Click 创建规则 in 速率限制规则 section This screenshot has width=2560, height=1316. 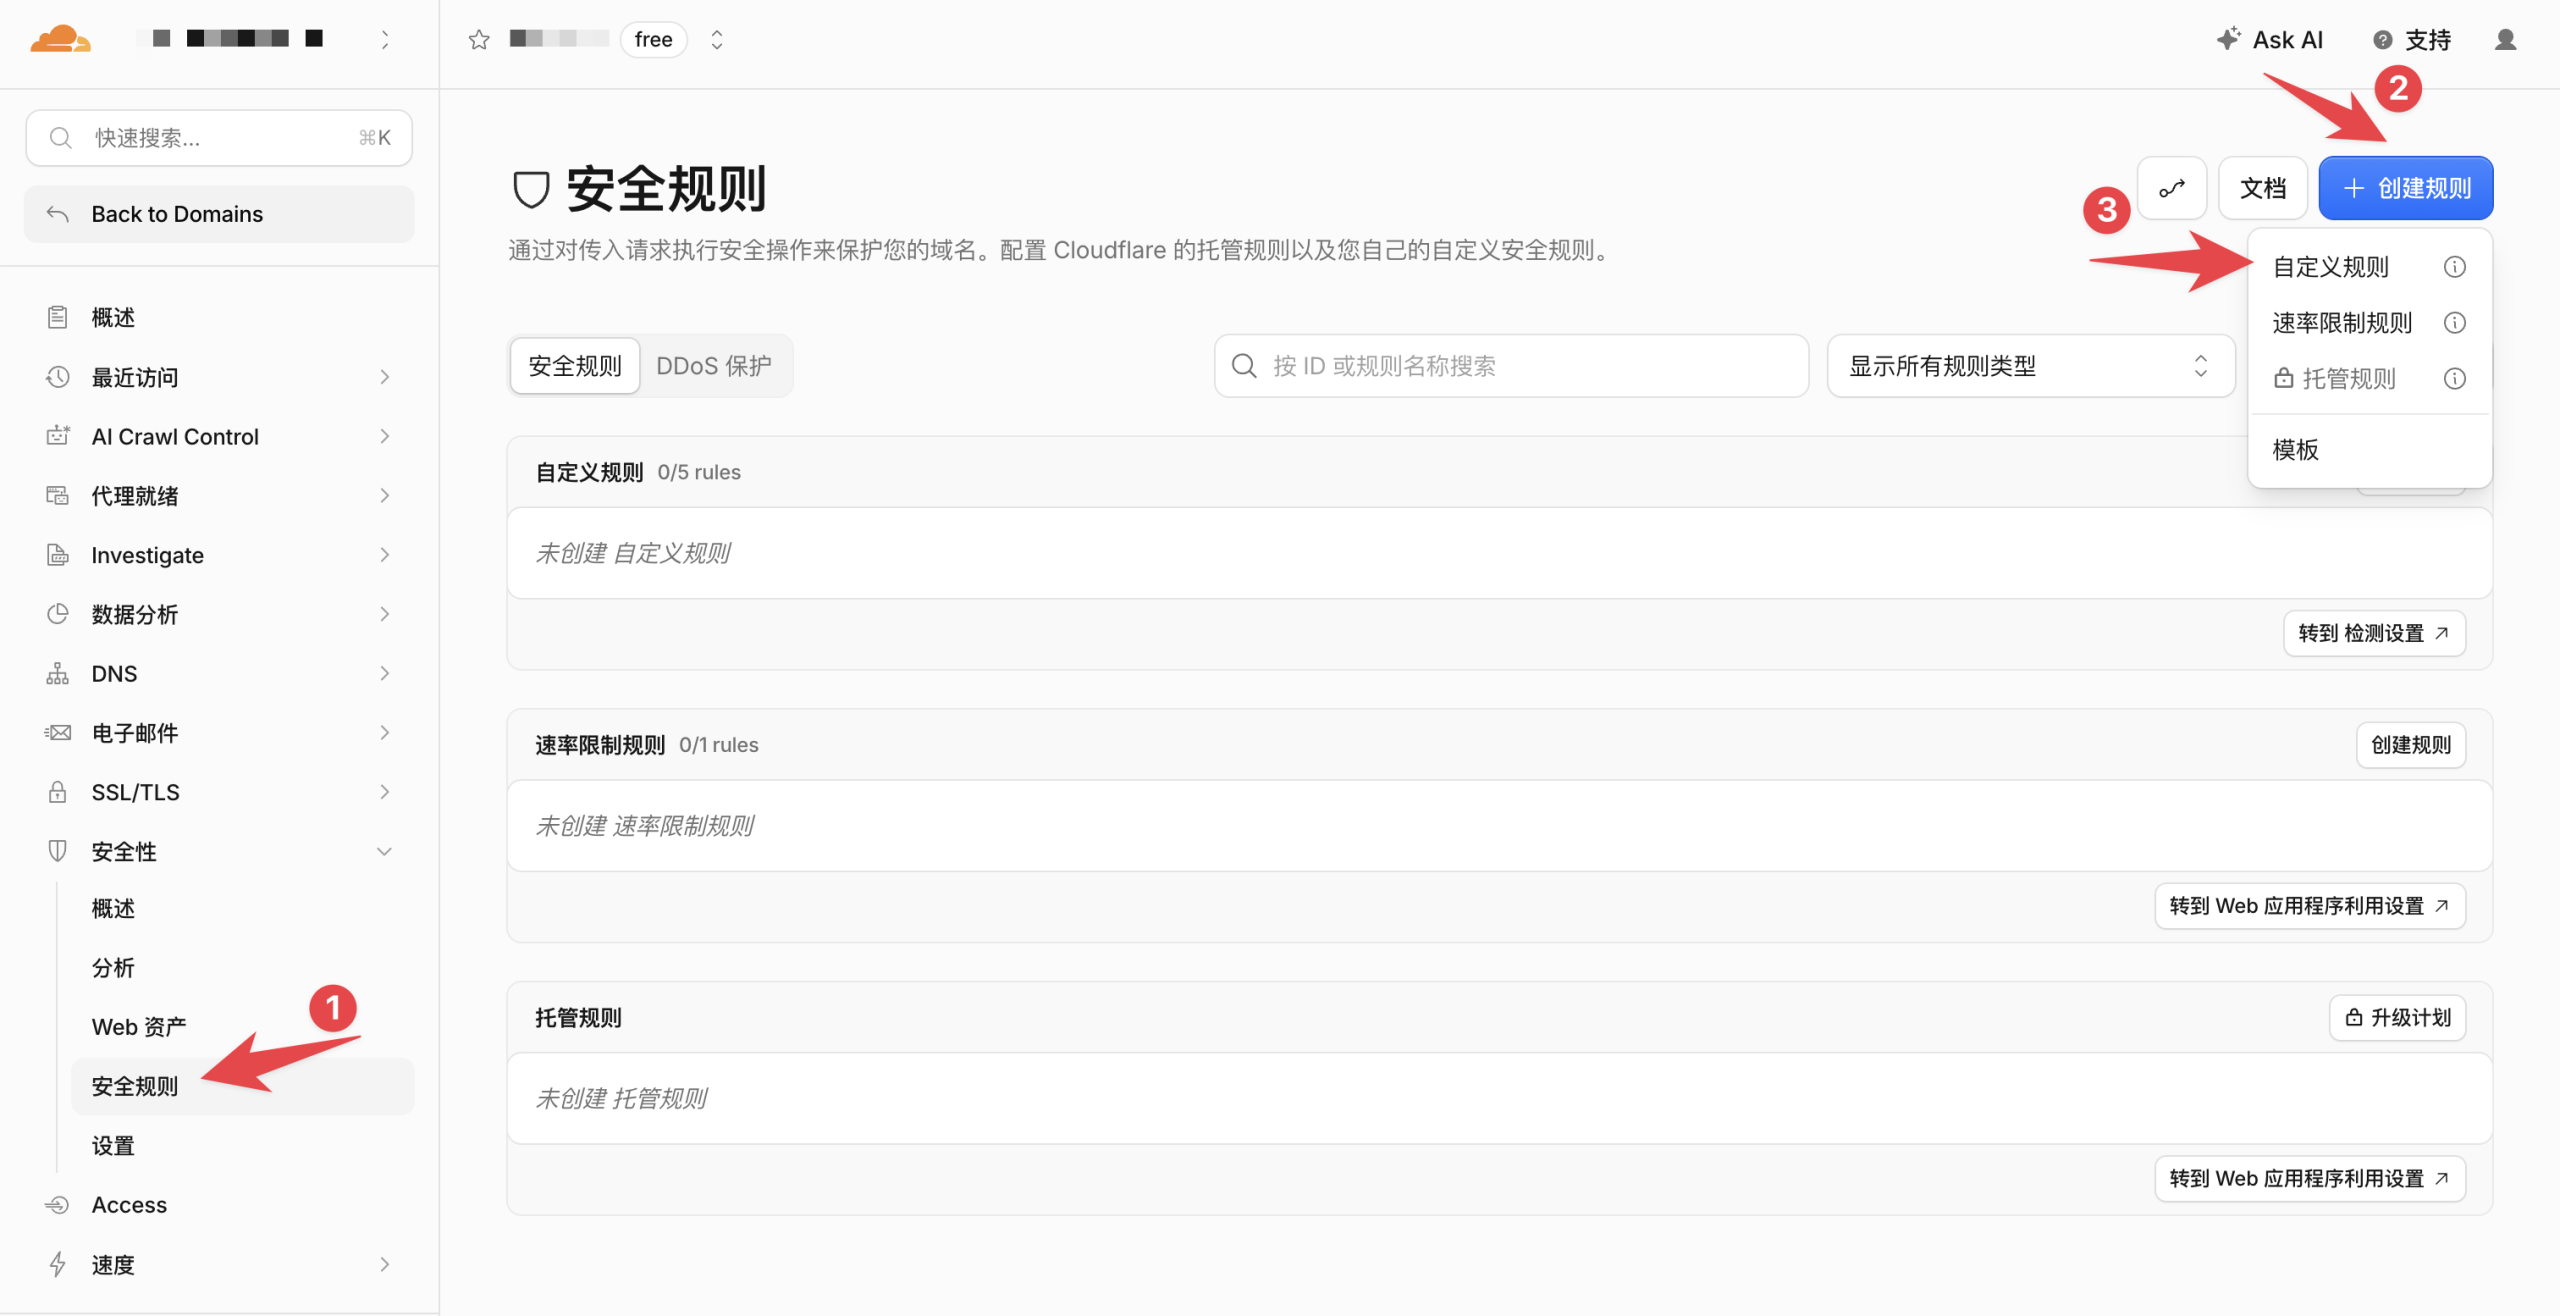click(2411, 745)
